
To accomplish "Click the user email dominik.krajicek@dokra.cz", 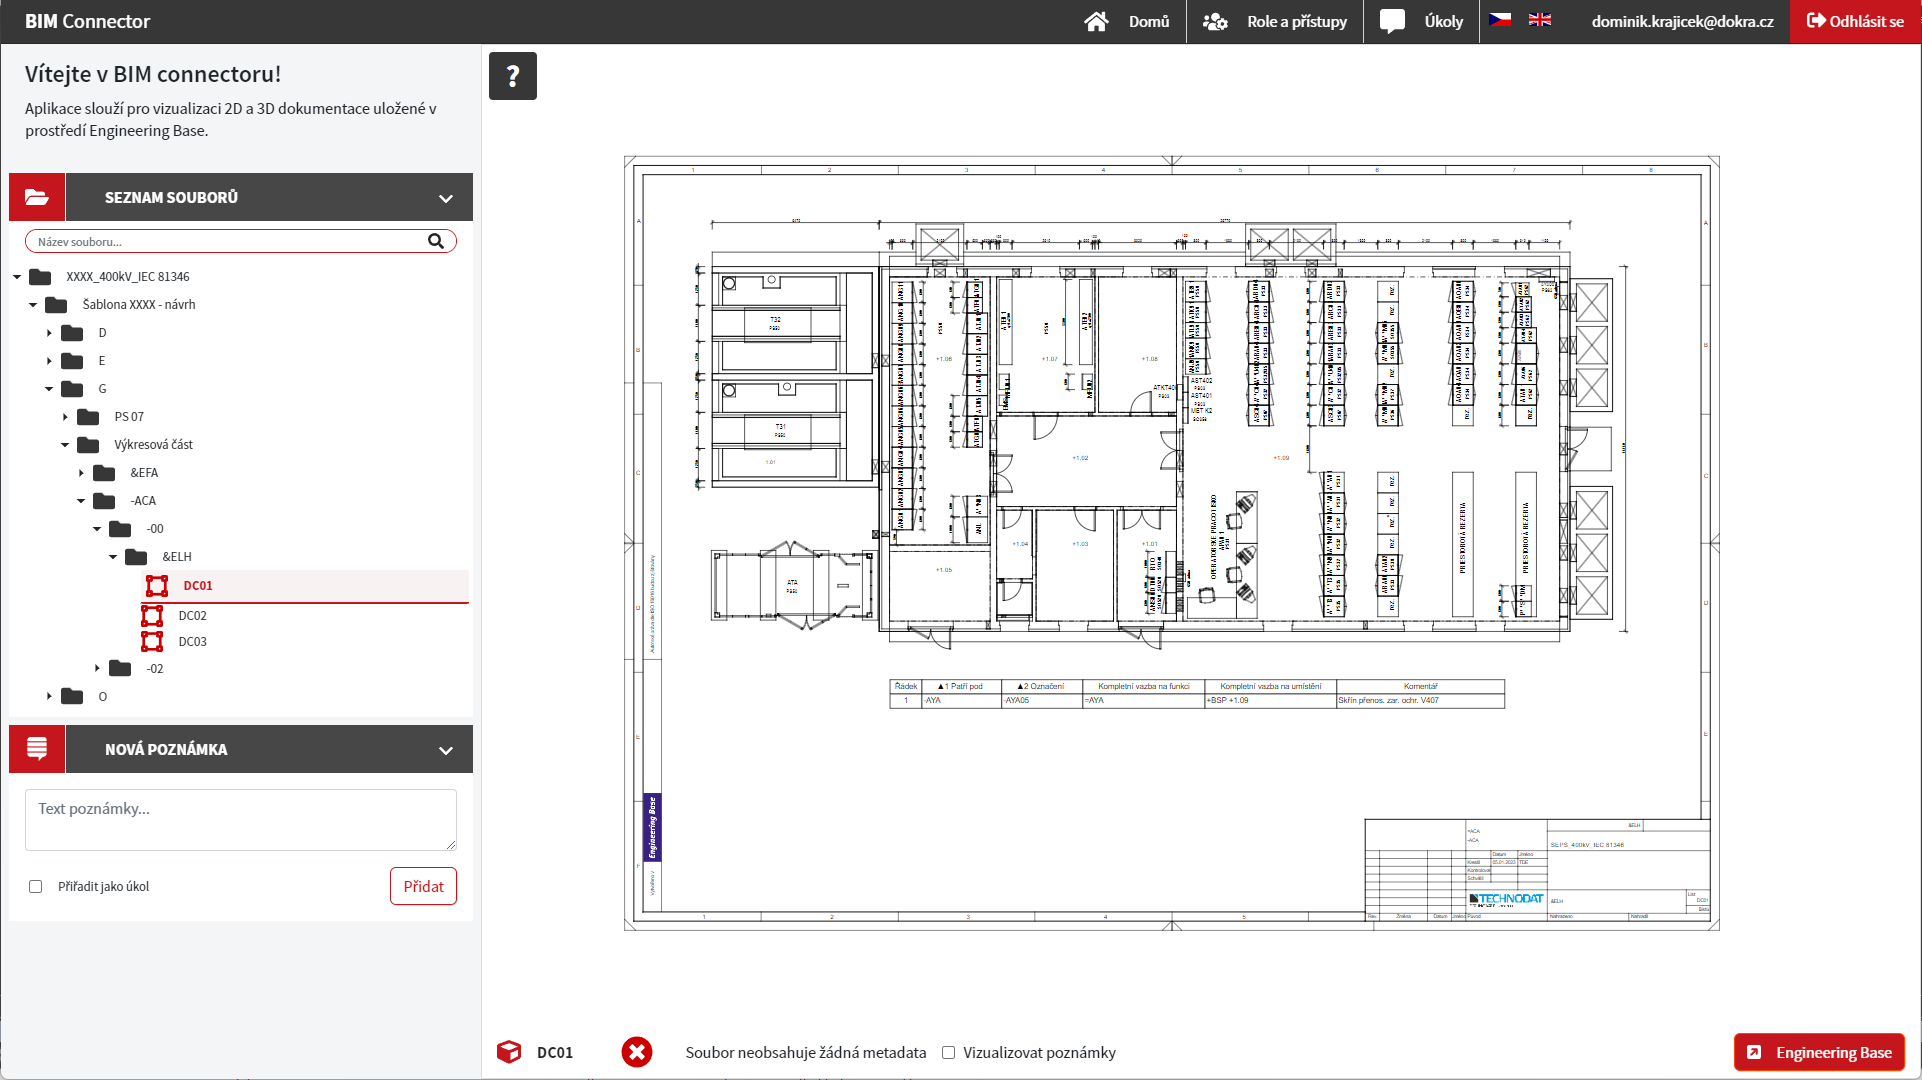I will pos(1682,21).
